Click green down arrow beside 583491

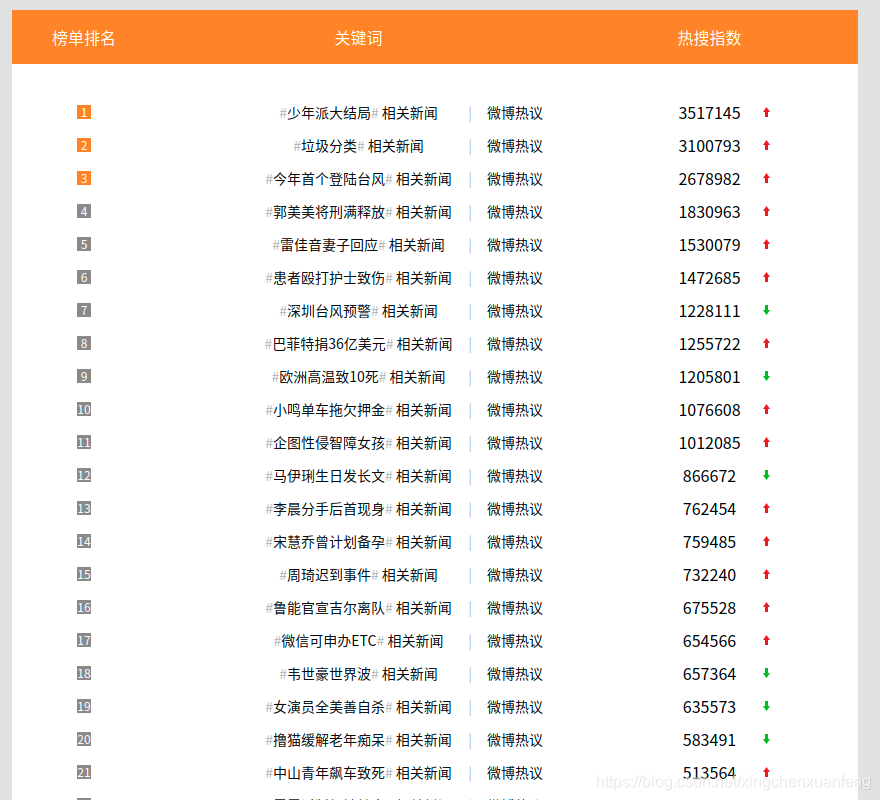pos(766,740)
